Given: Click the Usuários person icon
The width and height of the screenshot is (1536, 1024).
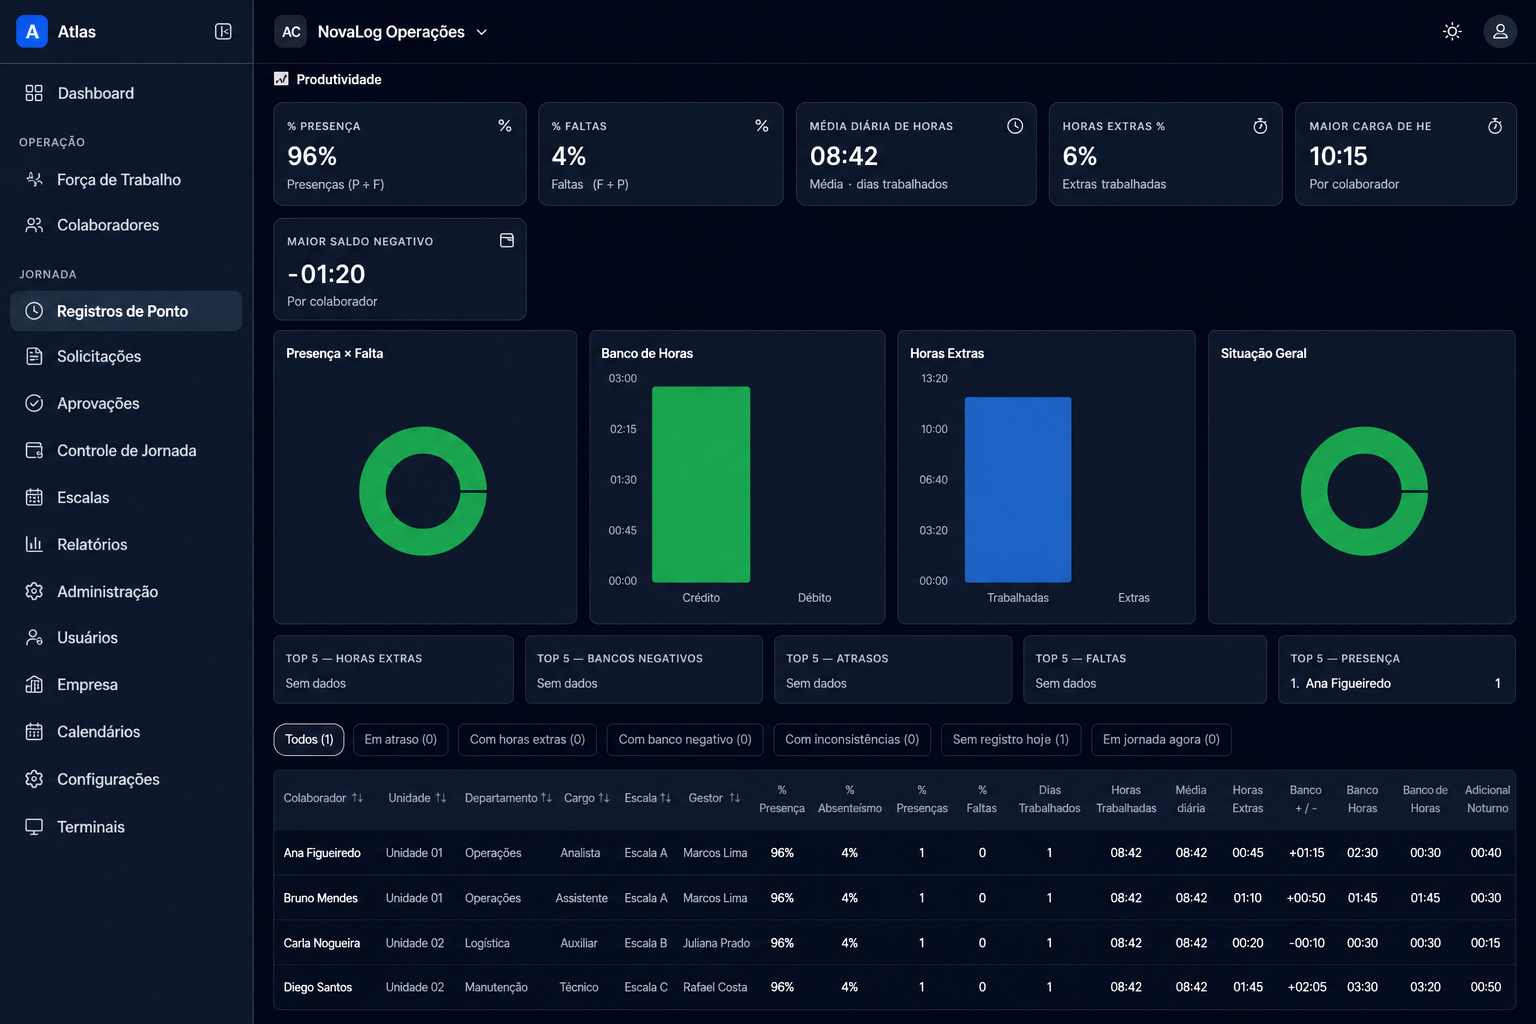Looking at the screenshot, I should (34, 637).
